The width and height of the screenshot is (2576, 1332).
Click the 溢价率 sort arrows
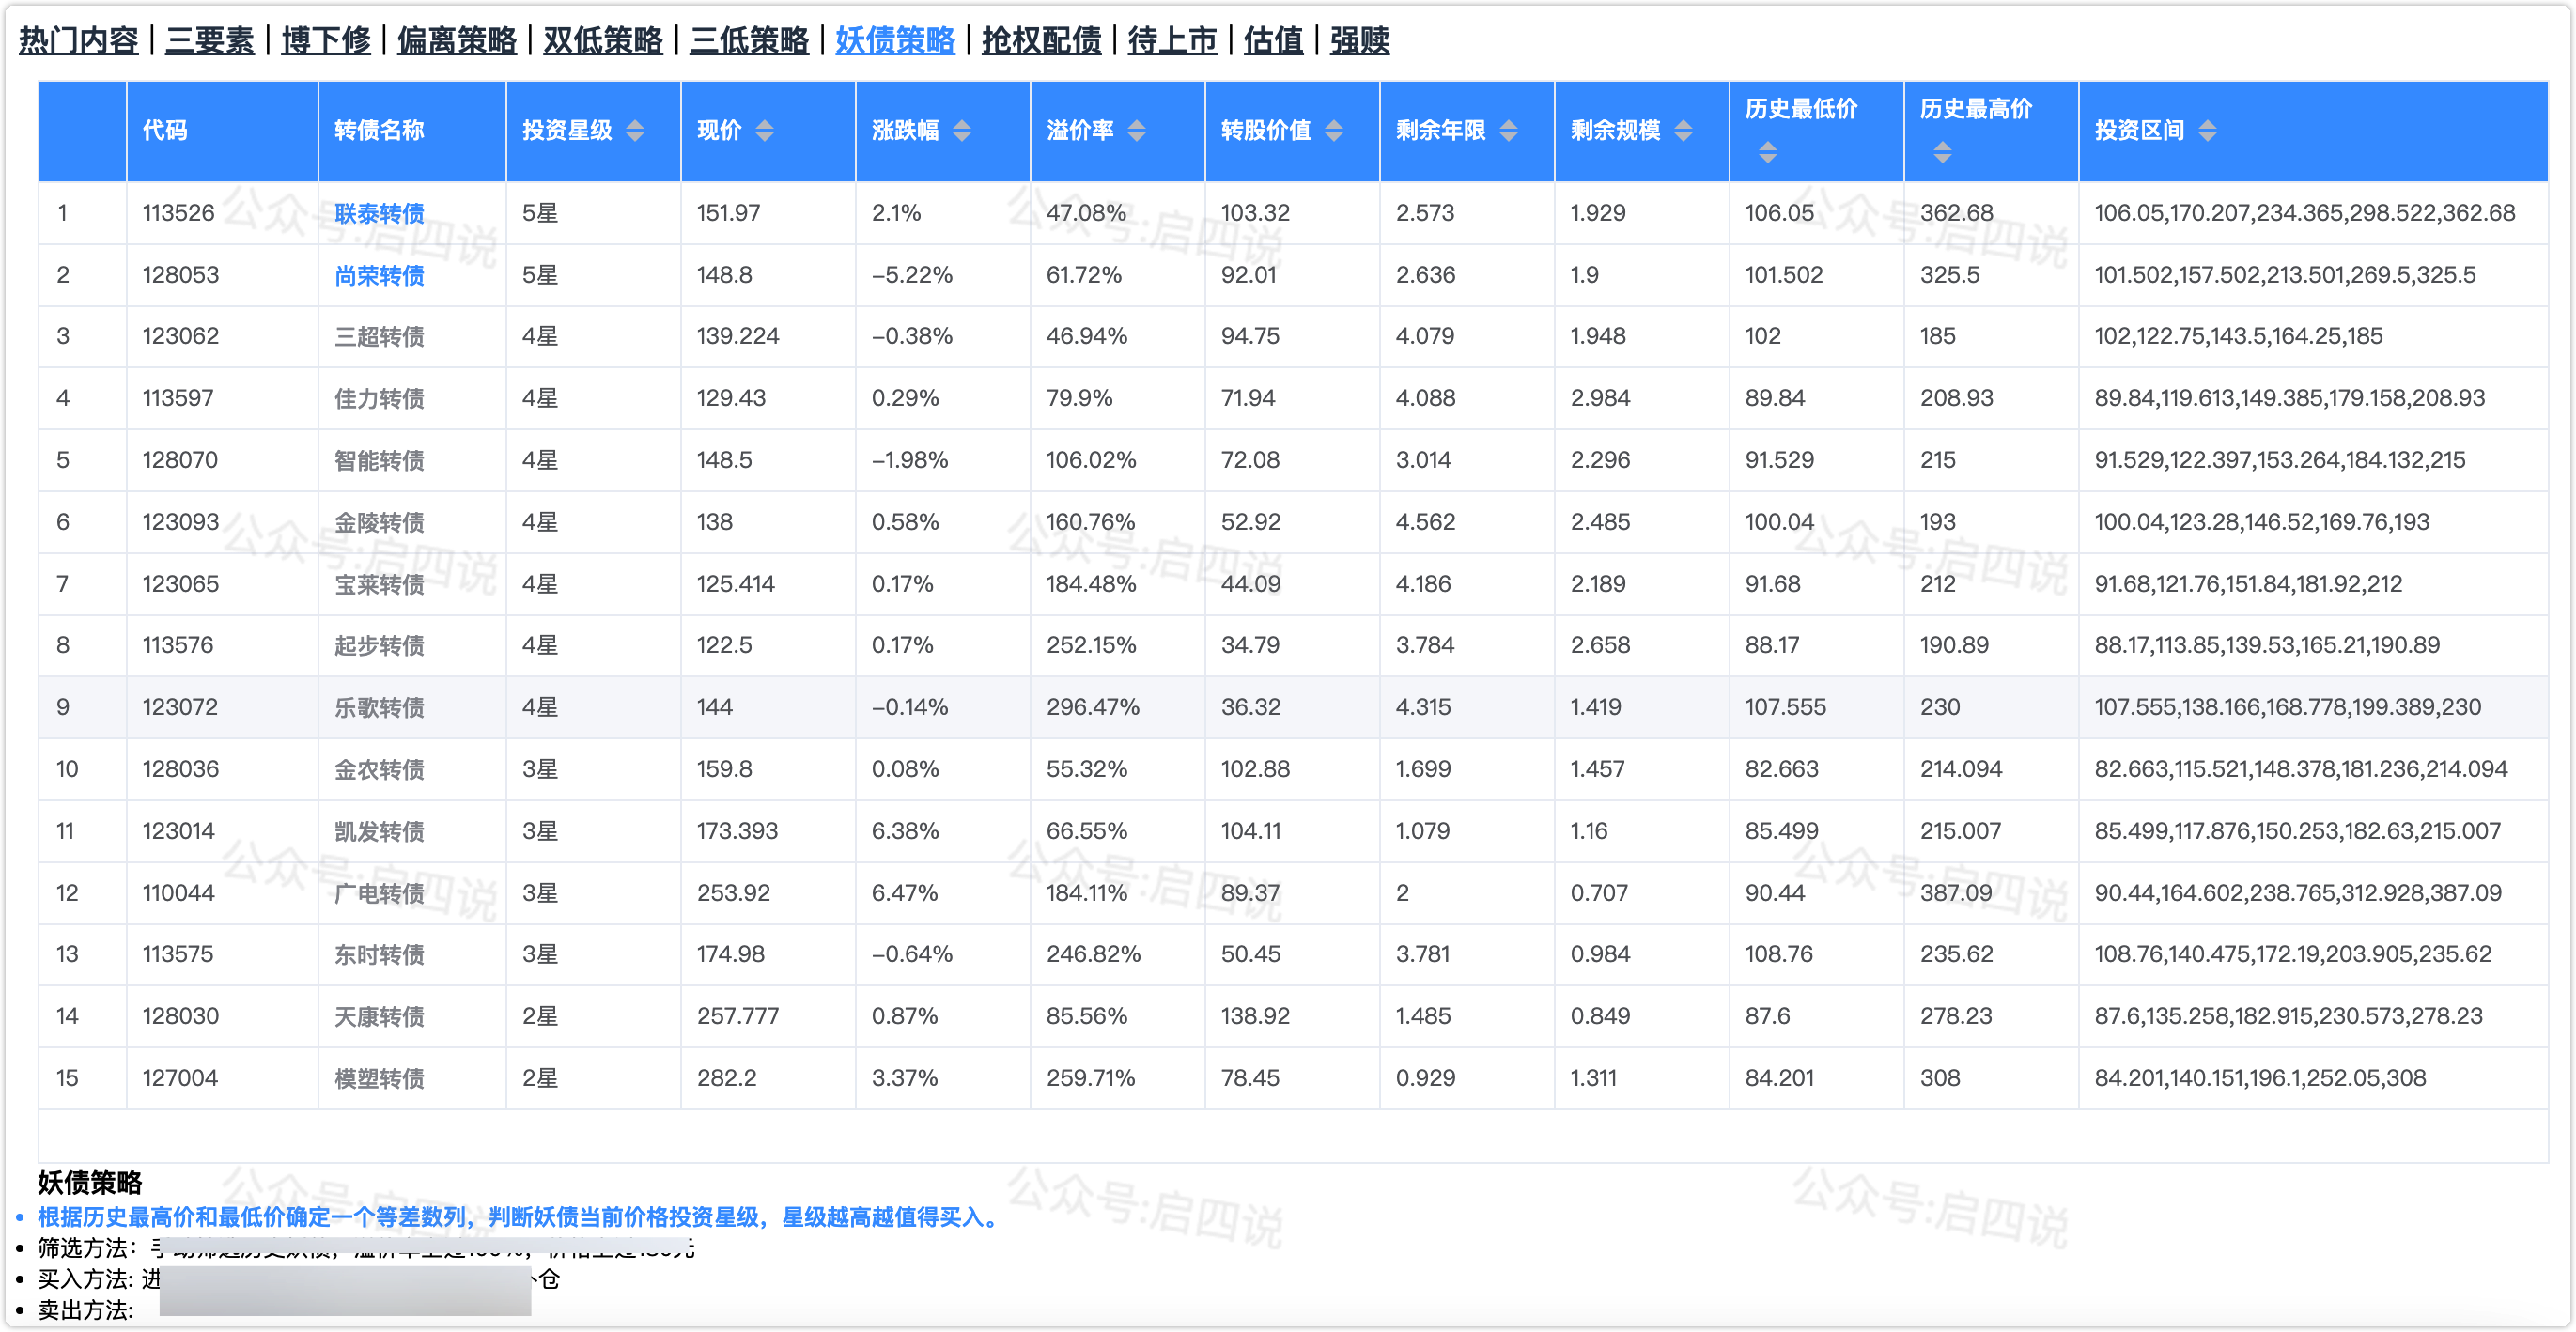point(1137,131)
